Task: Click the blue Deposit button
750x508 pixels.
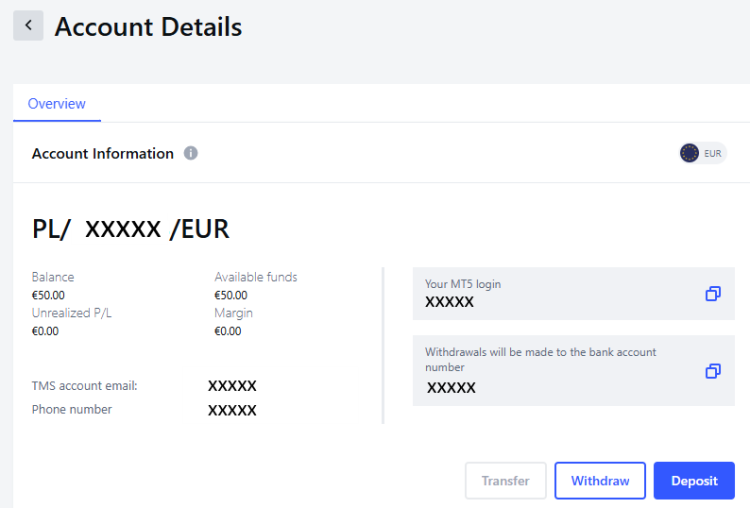Action: pos(694,481)
